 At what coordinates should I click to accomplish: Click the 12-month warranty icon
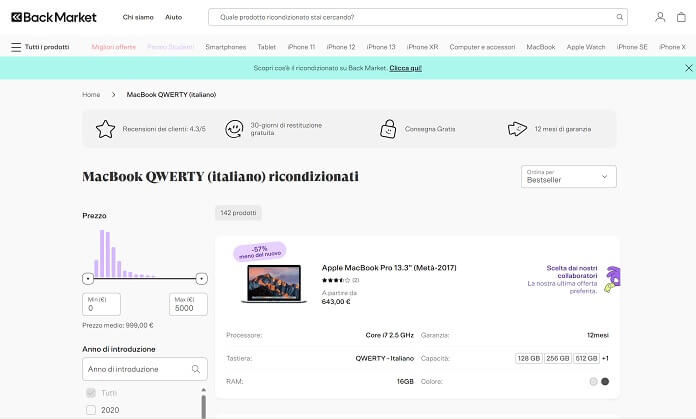[517, 129]
